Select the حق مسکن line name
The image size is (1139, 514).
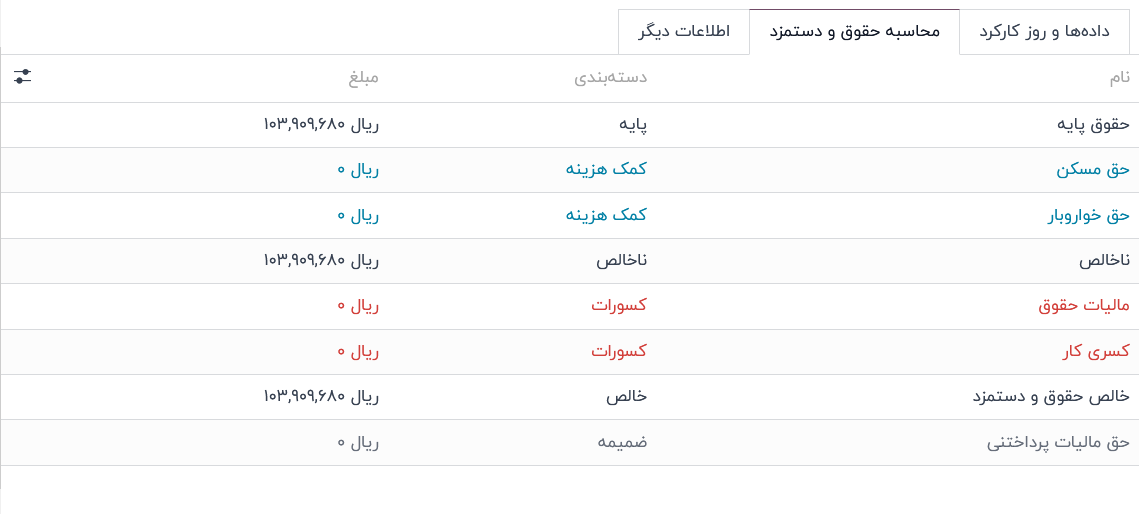(x=1092, y=170)
